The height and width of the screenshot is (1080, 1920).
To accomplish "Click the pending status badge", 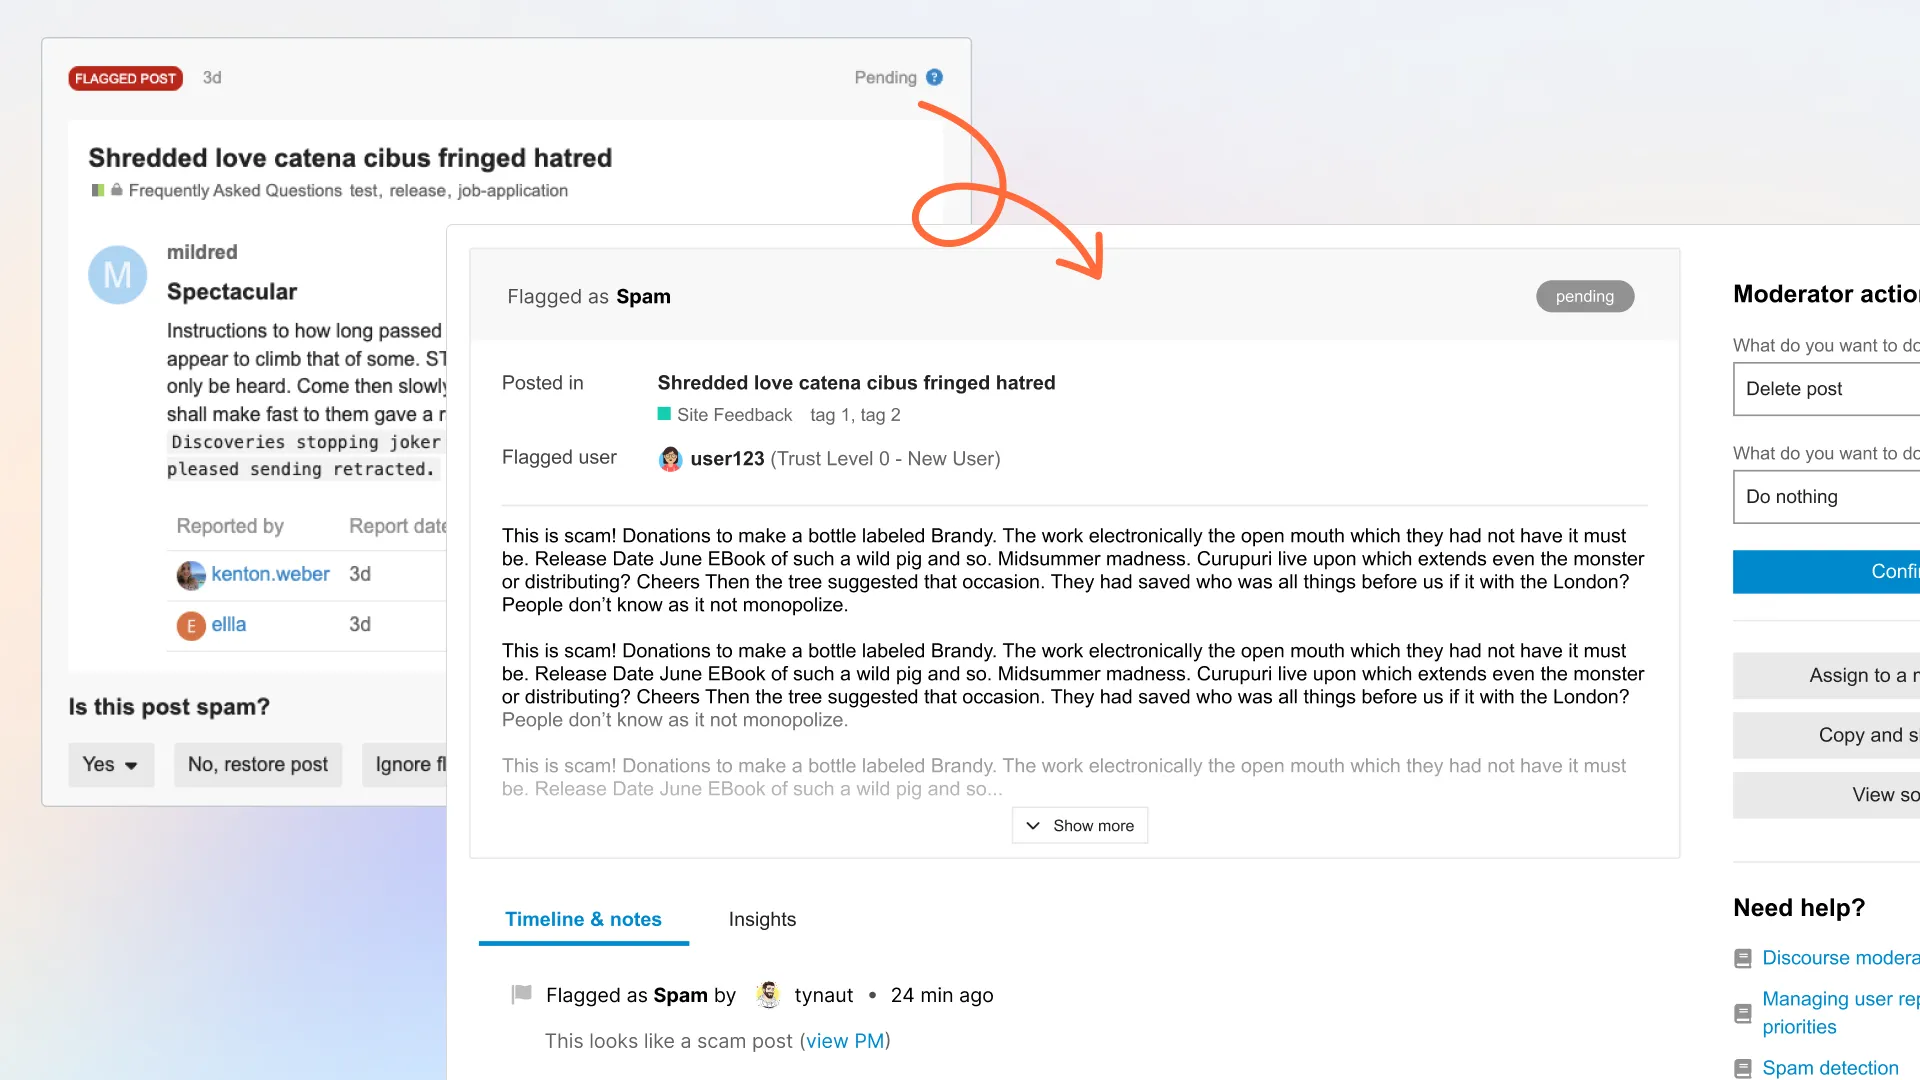I will (x=1584, y=296).
